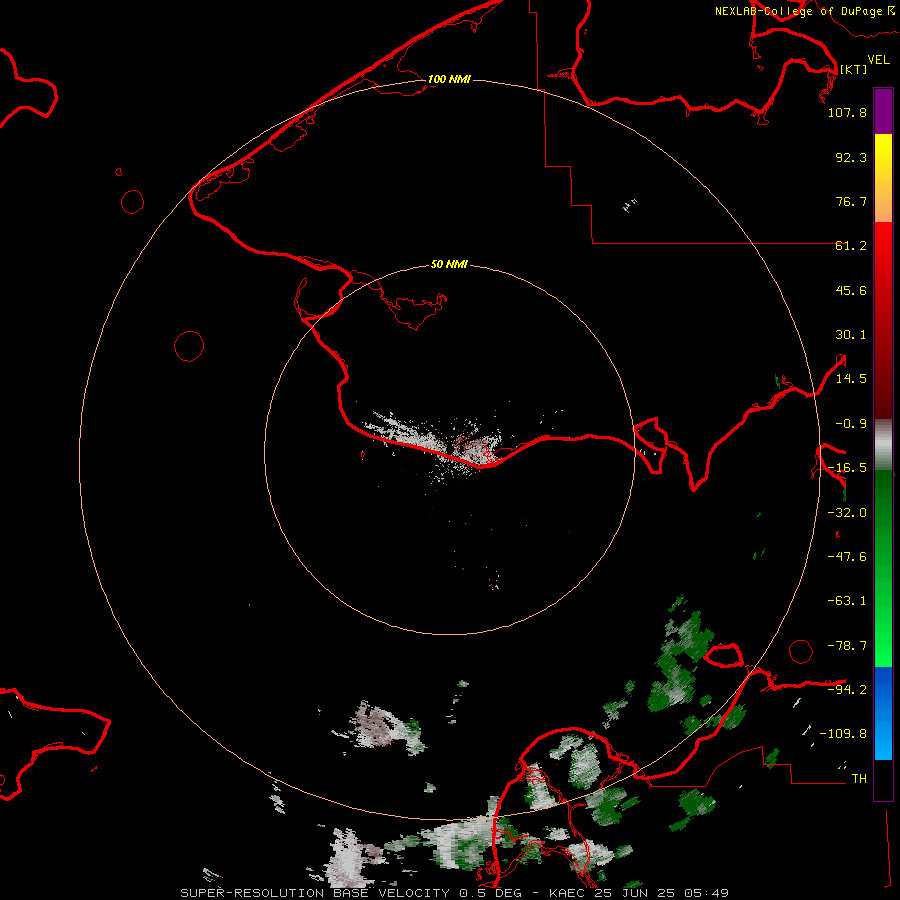Click the -94.2 velocity scale value
This screenshot has height=900, width=900.
point(847,690)
